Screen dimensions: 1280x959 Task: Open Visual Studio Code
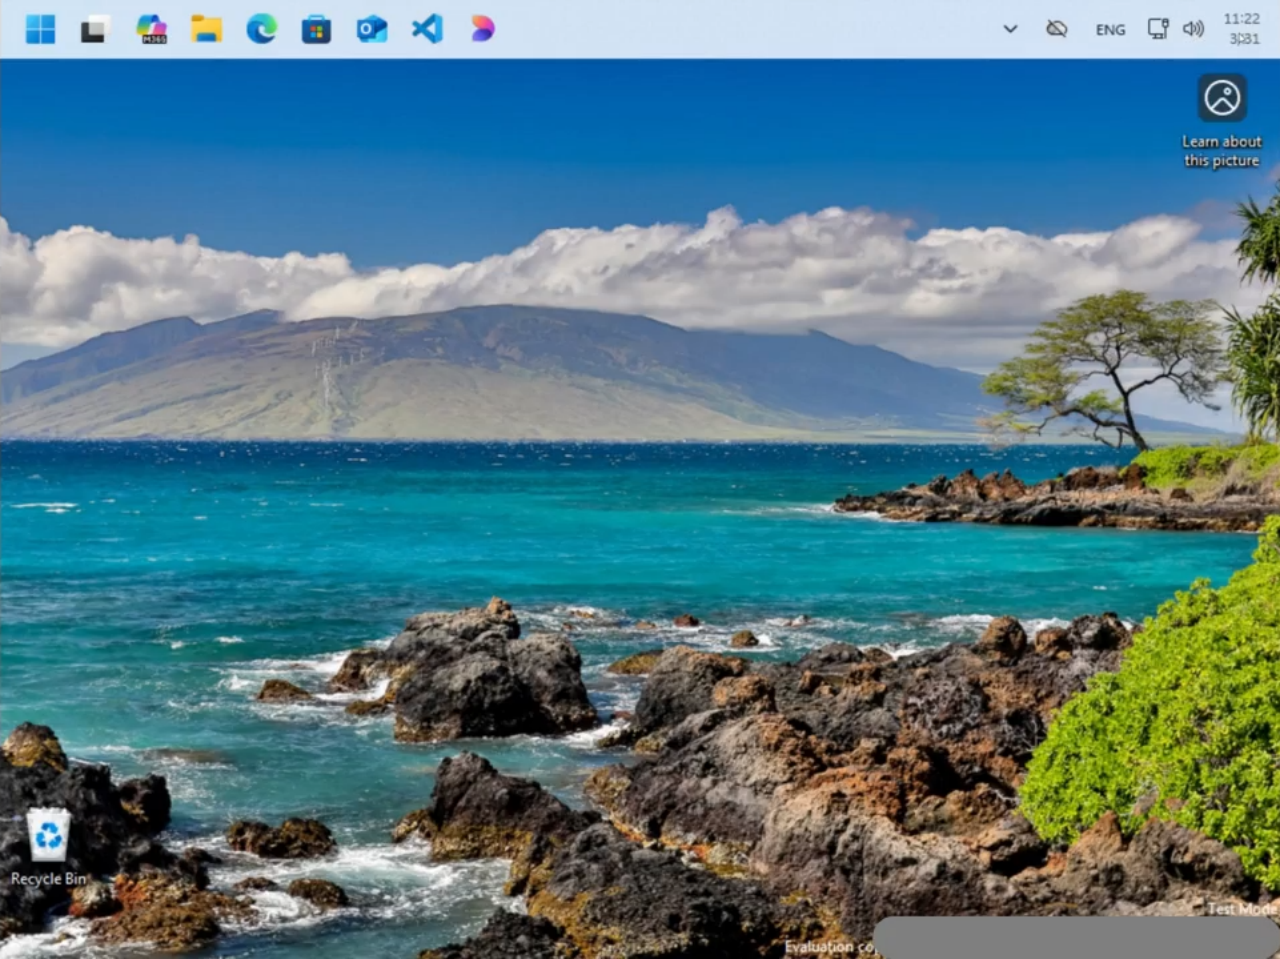427,29
